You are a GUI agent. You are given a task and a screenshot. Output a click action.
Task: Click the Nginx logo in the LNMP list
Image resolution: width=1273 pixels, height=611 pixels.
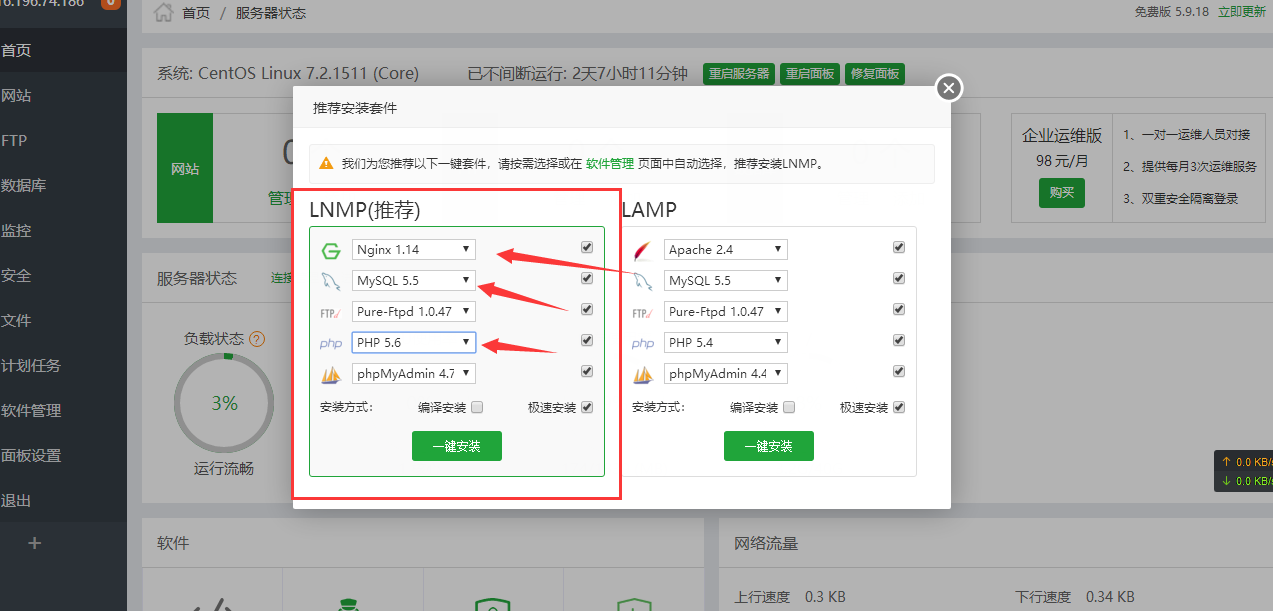pos(331,250)
